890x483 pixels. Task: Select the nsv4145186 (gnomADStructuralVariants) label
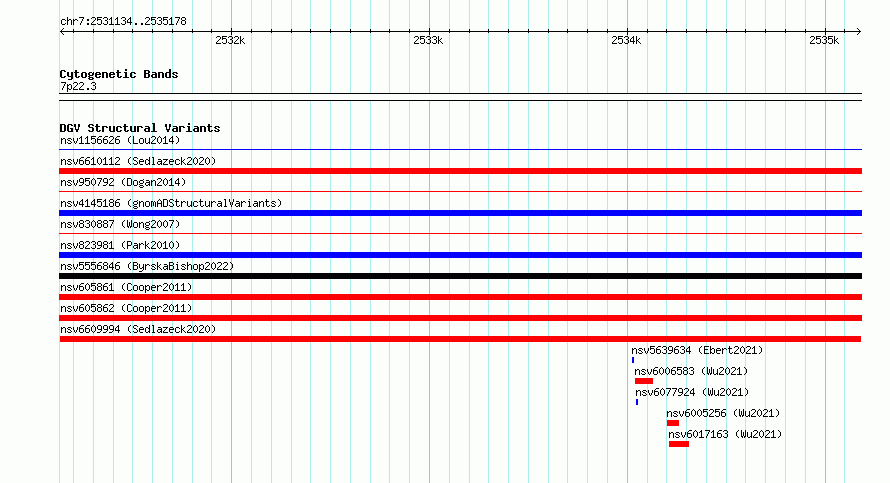coord(171,203)
